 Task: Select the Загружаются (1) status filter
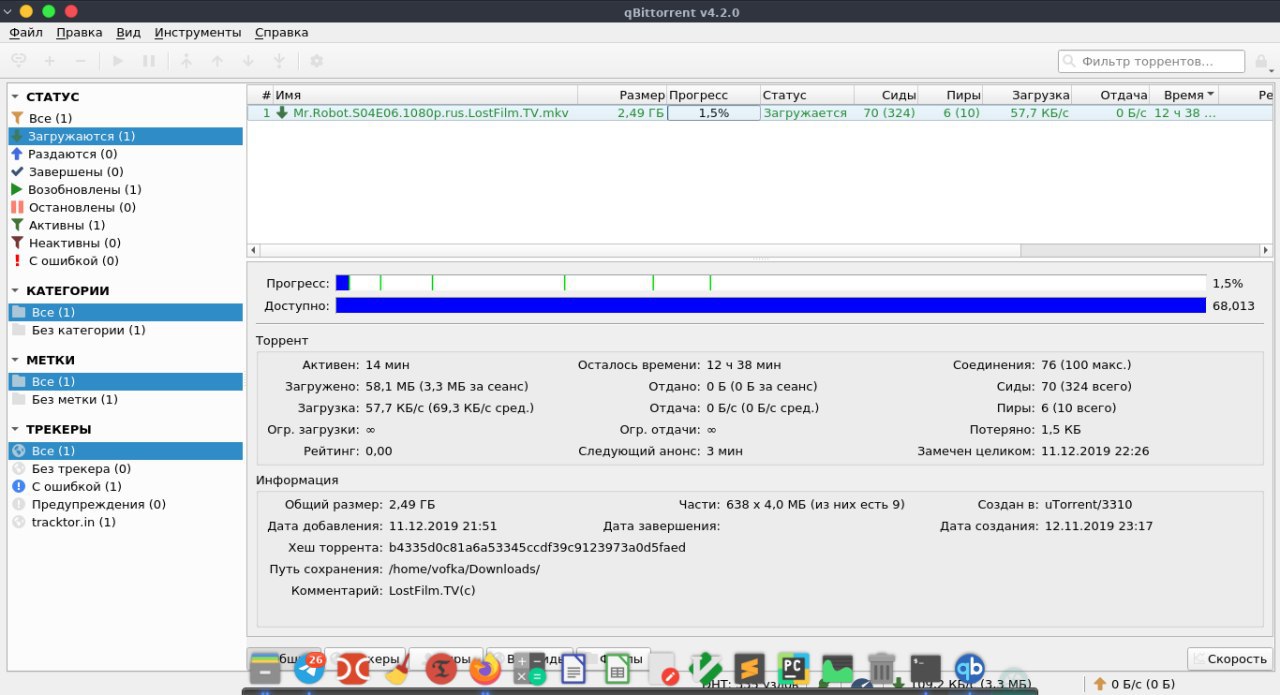(x=125, y=136)
